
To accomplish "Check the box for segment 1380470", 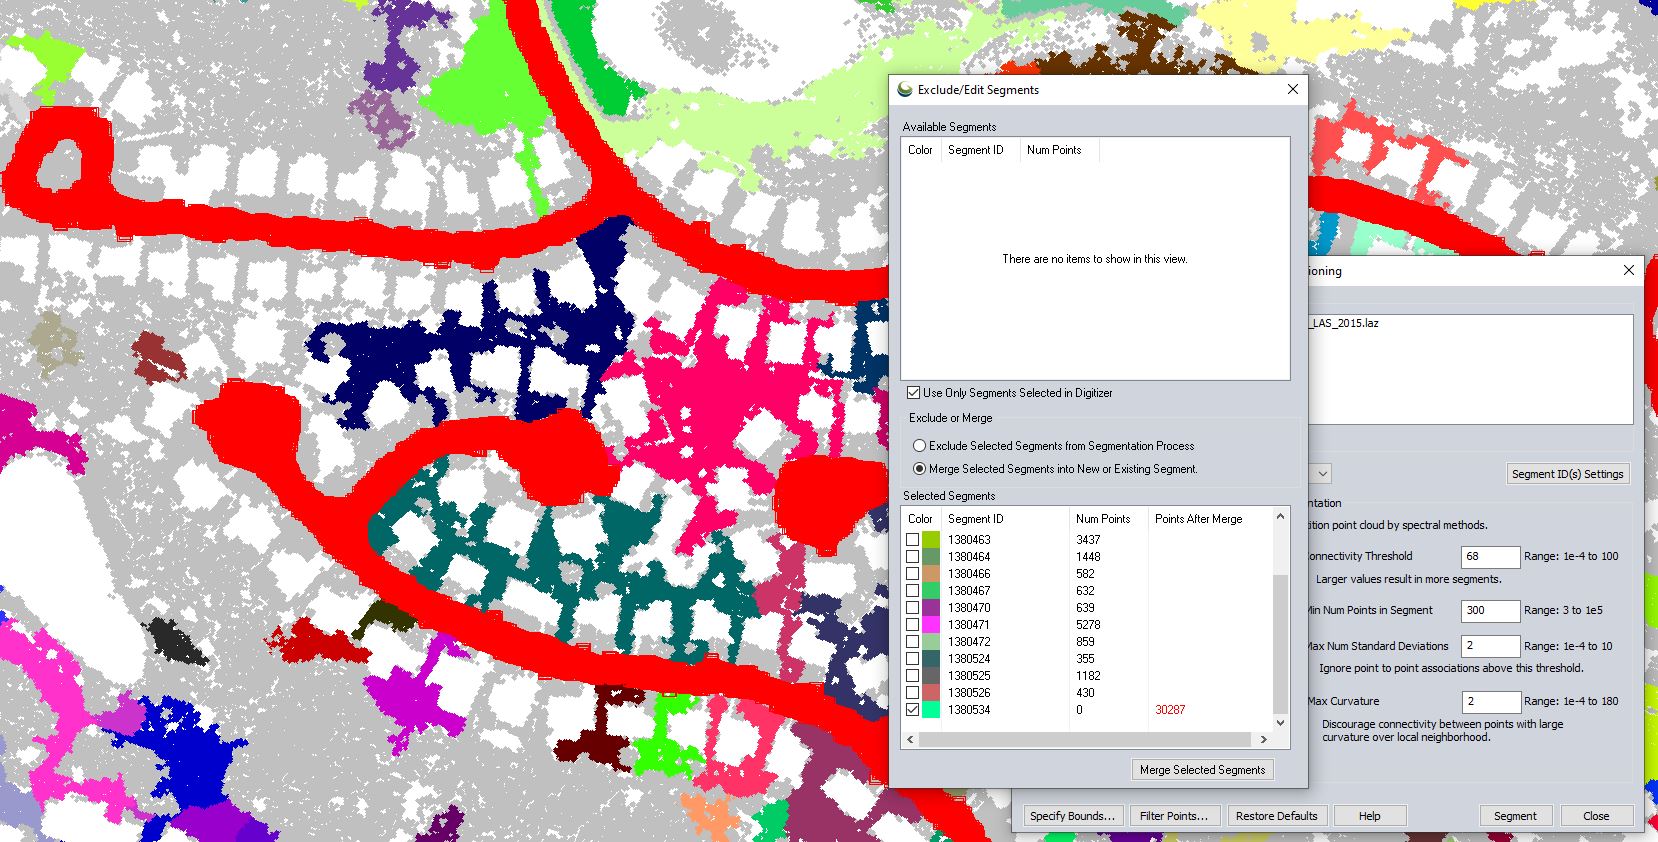I will [912, 608].
